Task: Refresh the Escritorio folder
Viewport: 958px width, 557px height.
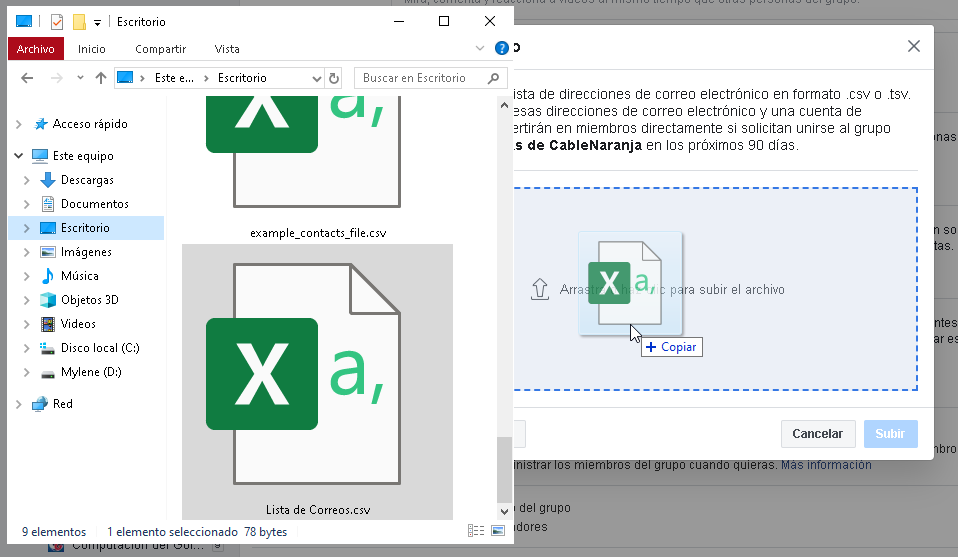Action: click(334, 78)
